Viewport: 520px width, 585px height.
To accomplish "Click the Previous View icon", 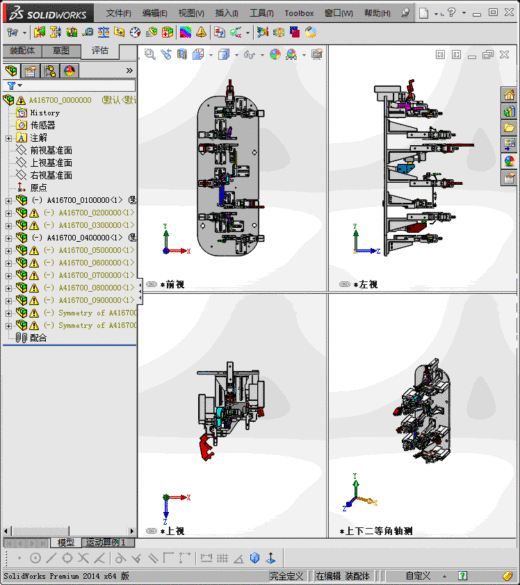I will pyautogui.click(x=166, y=54).
